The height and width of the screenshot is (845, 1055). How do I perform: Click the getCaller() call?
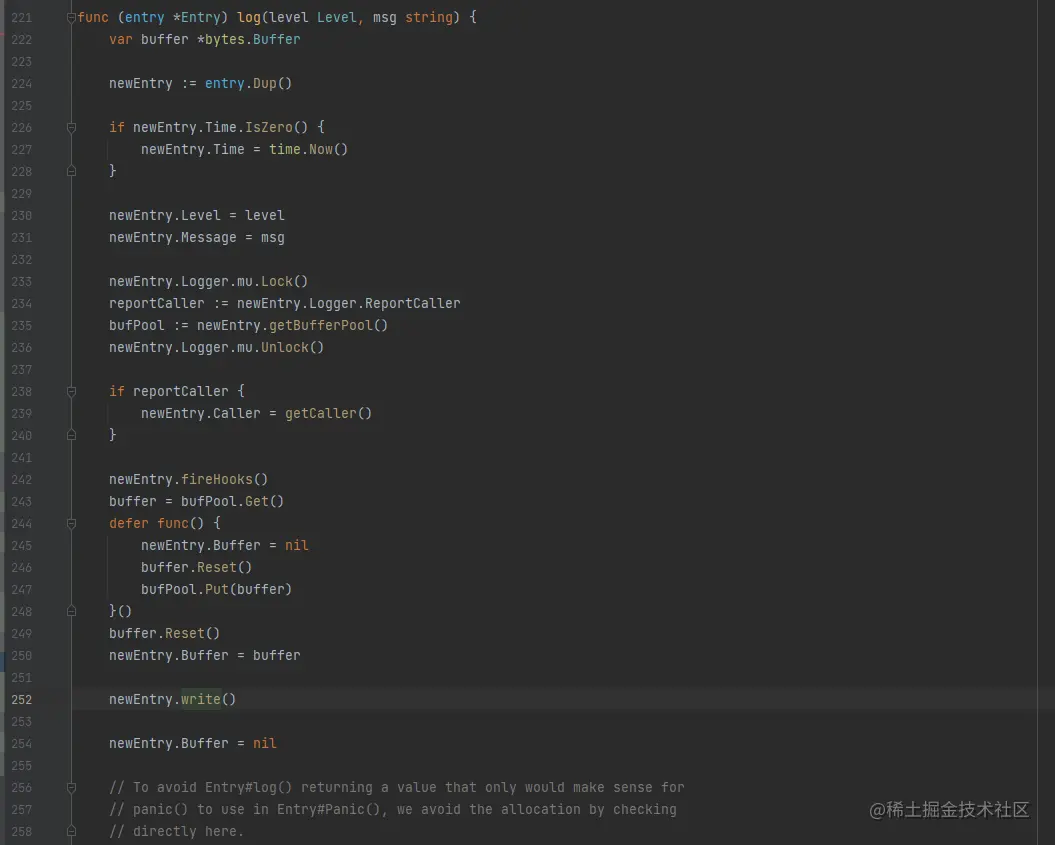tap(328, 413)
